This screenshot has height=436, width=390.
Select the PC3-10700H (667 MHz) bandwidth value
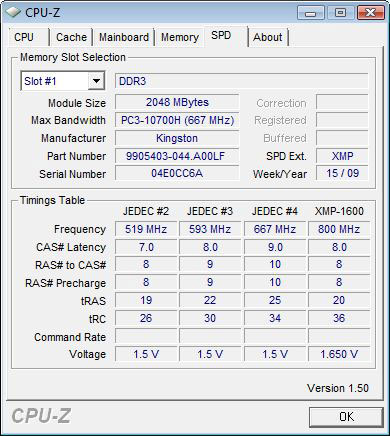point(177,120)
